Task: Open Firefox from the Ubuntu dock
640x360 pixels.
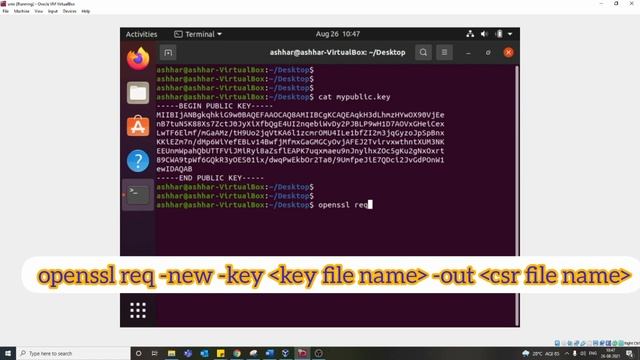Action: pos(138,58)
